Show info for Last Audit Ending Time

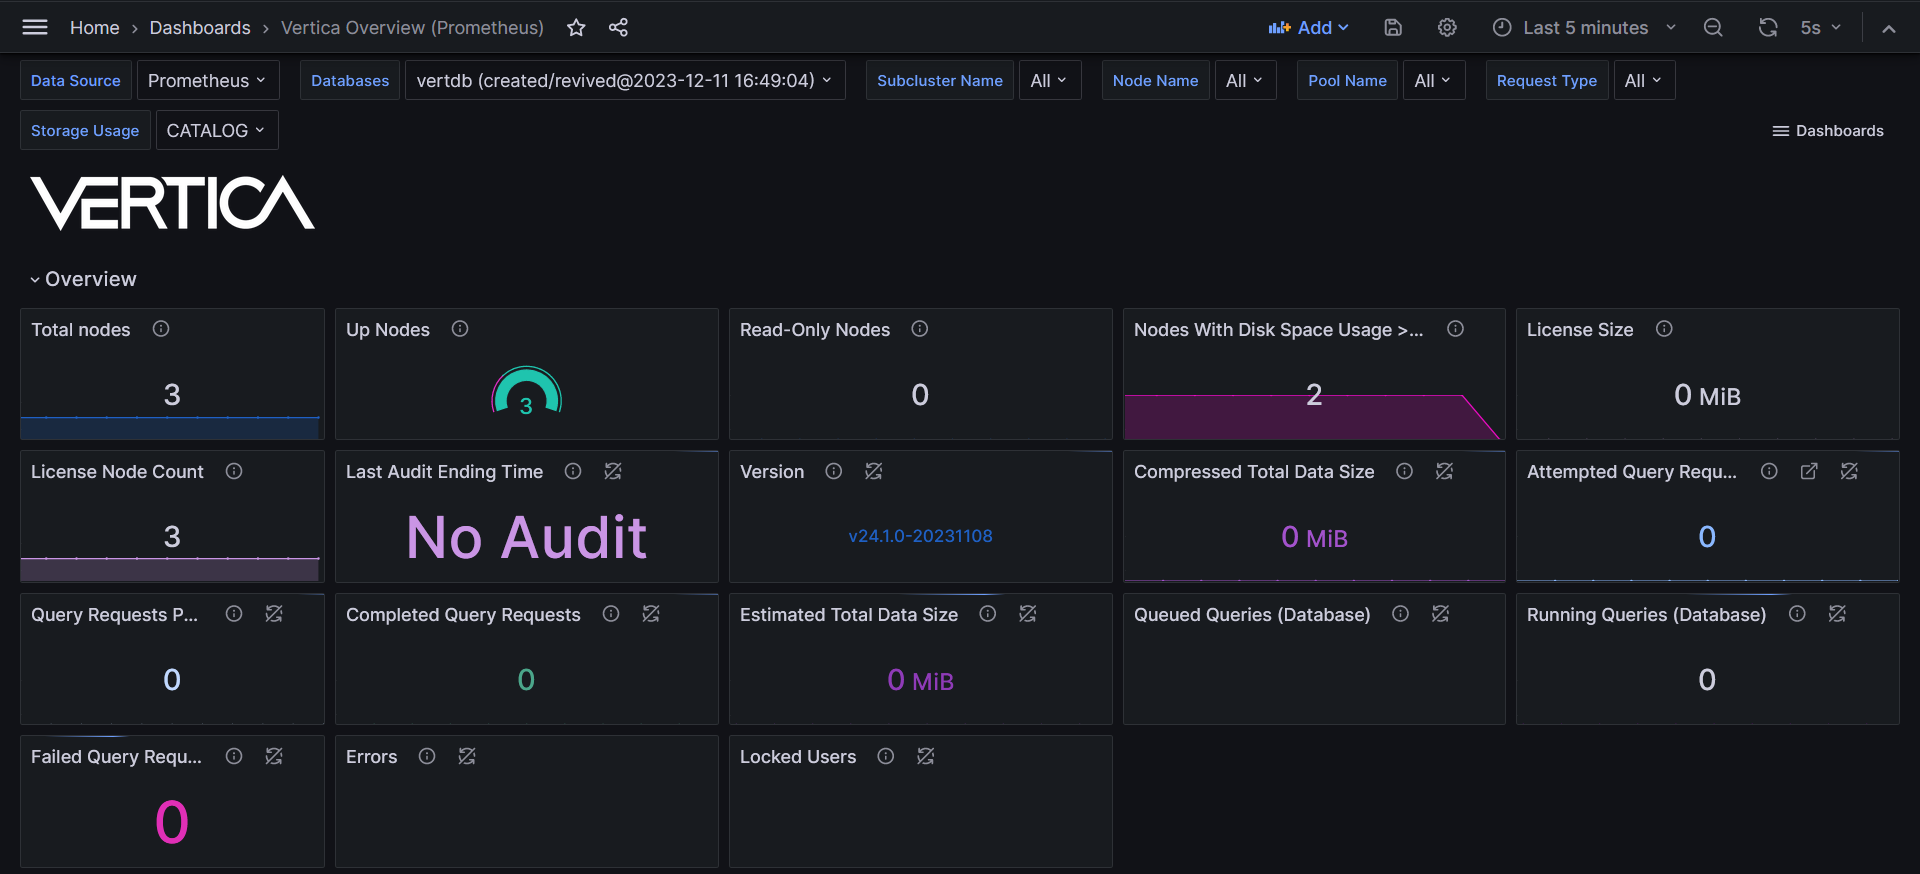pos(573,471)
